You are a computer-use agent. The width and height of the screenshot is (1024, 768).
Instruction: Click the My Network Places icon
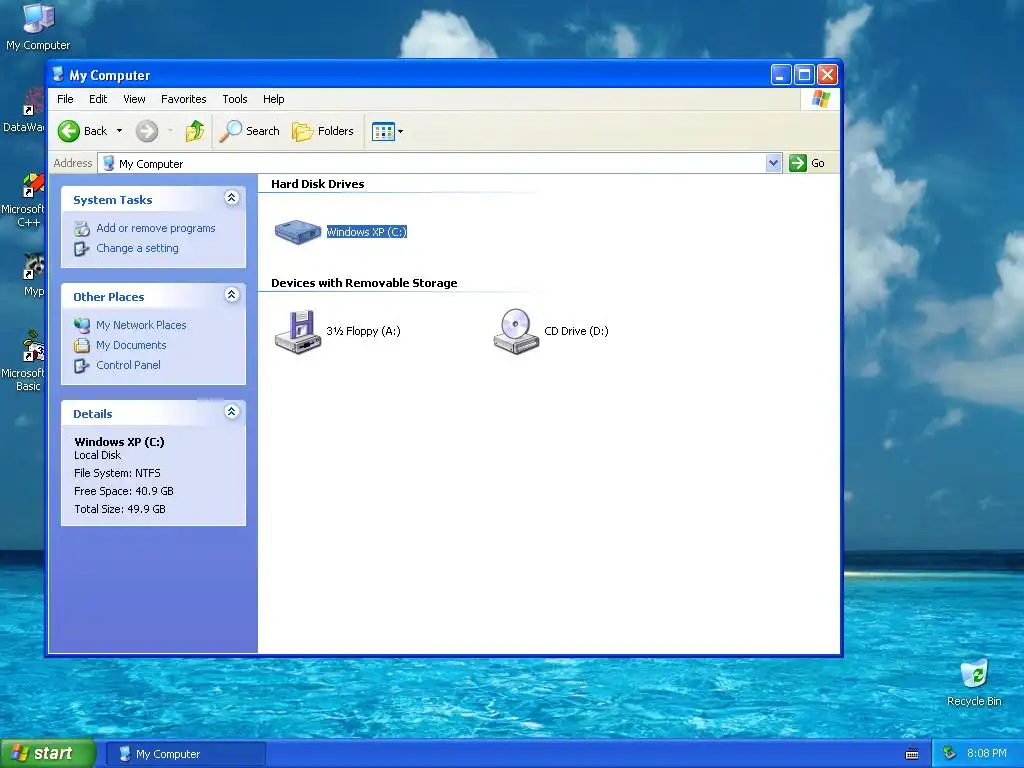point(82,325)
